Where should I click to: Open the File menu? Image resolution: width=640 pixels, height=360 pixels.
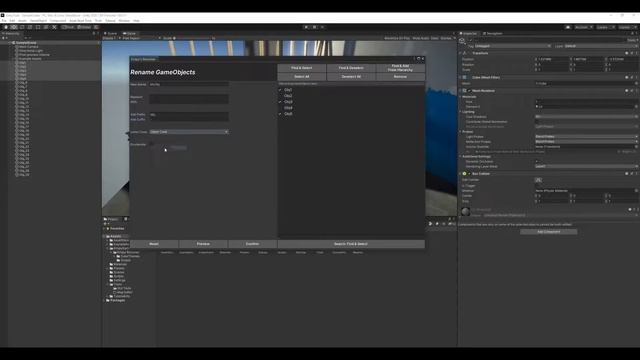pos(4,20)
